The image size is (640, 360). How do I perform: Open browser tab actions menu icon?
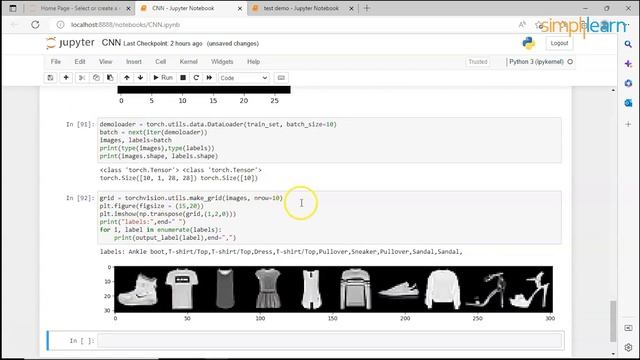(13, 8)
